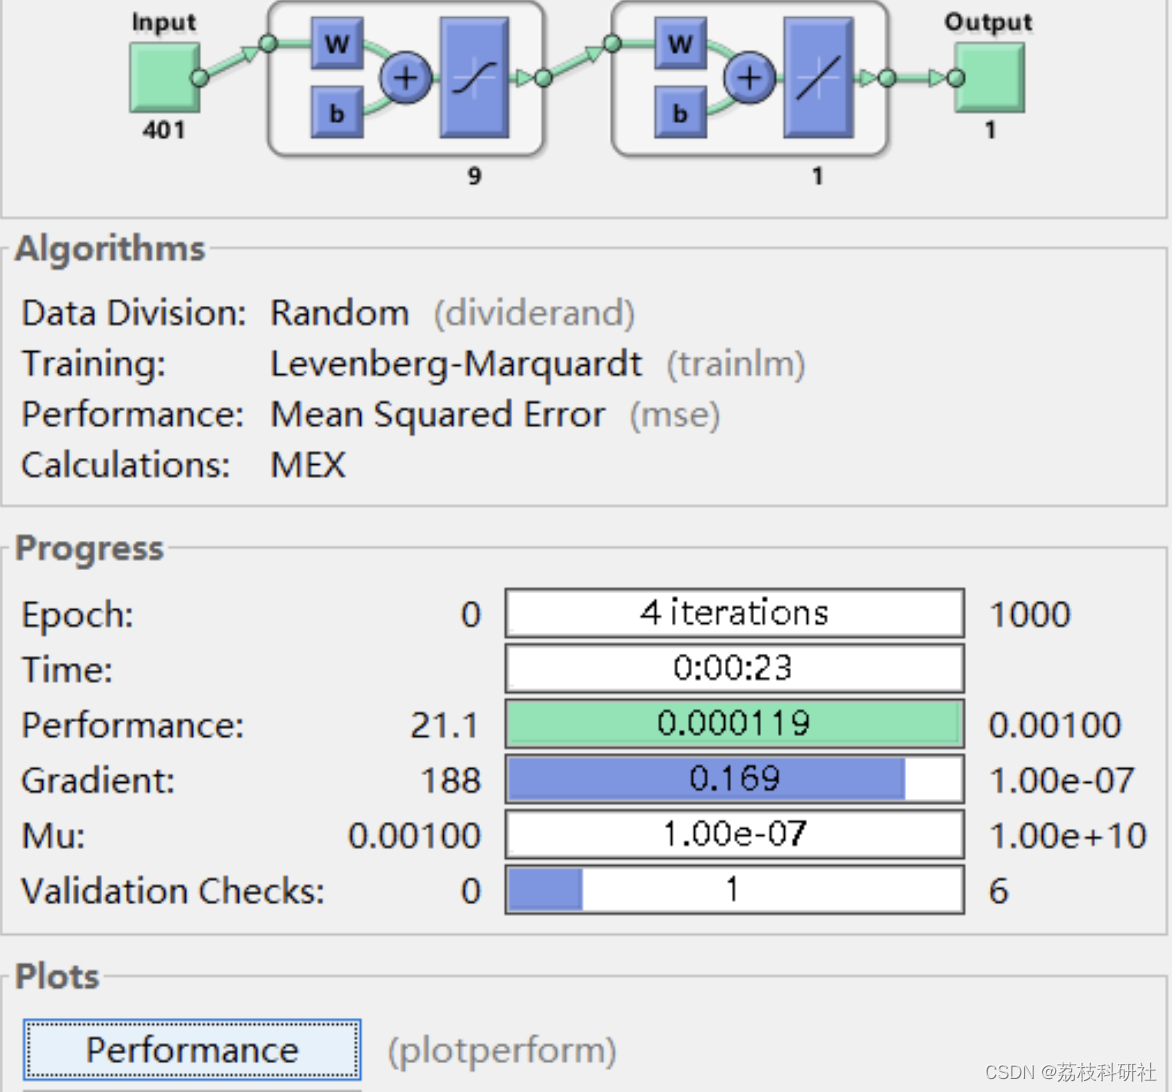Screen dimensions: 1172x1092
Task: Select the output layer W weight block
Action: point(680,44)
